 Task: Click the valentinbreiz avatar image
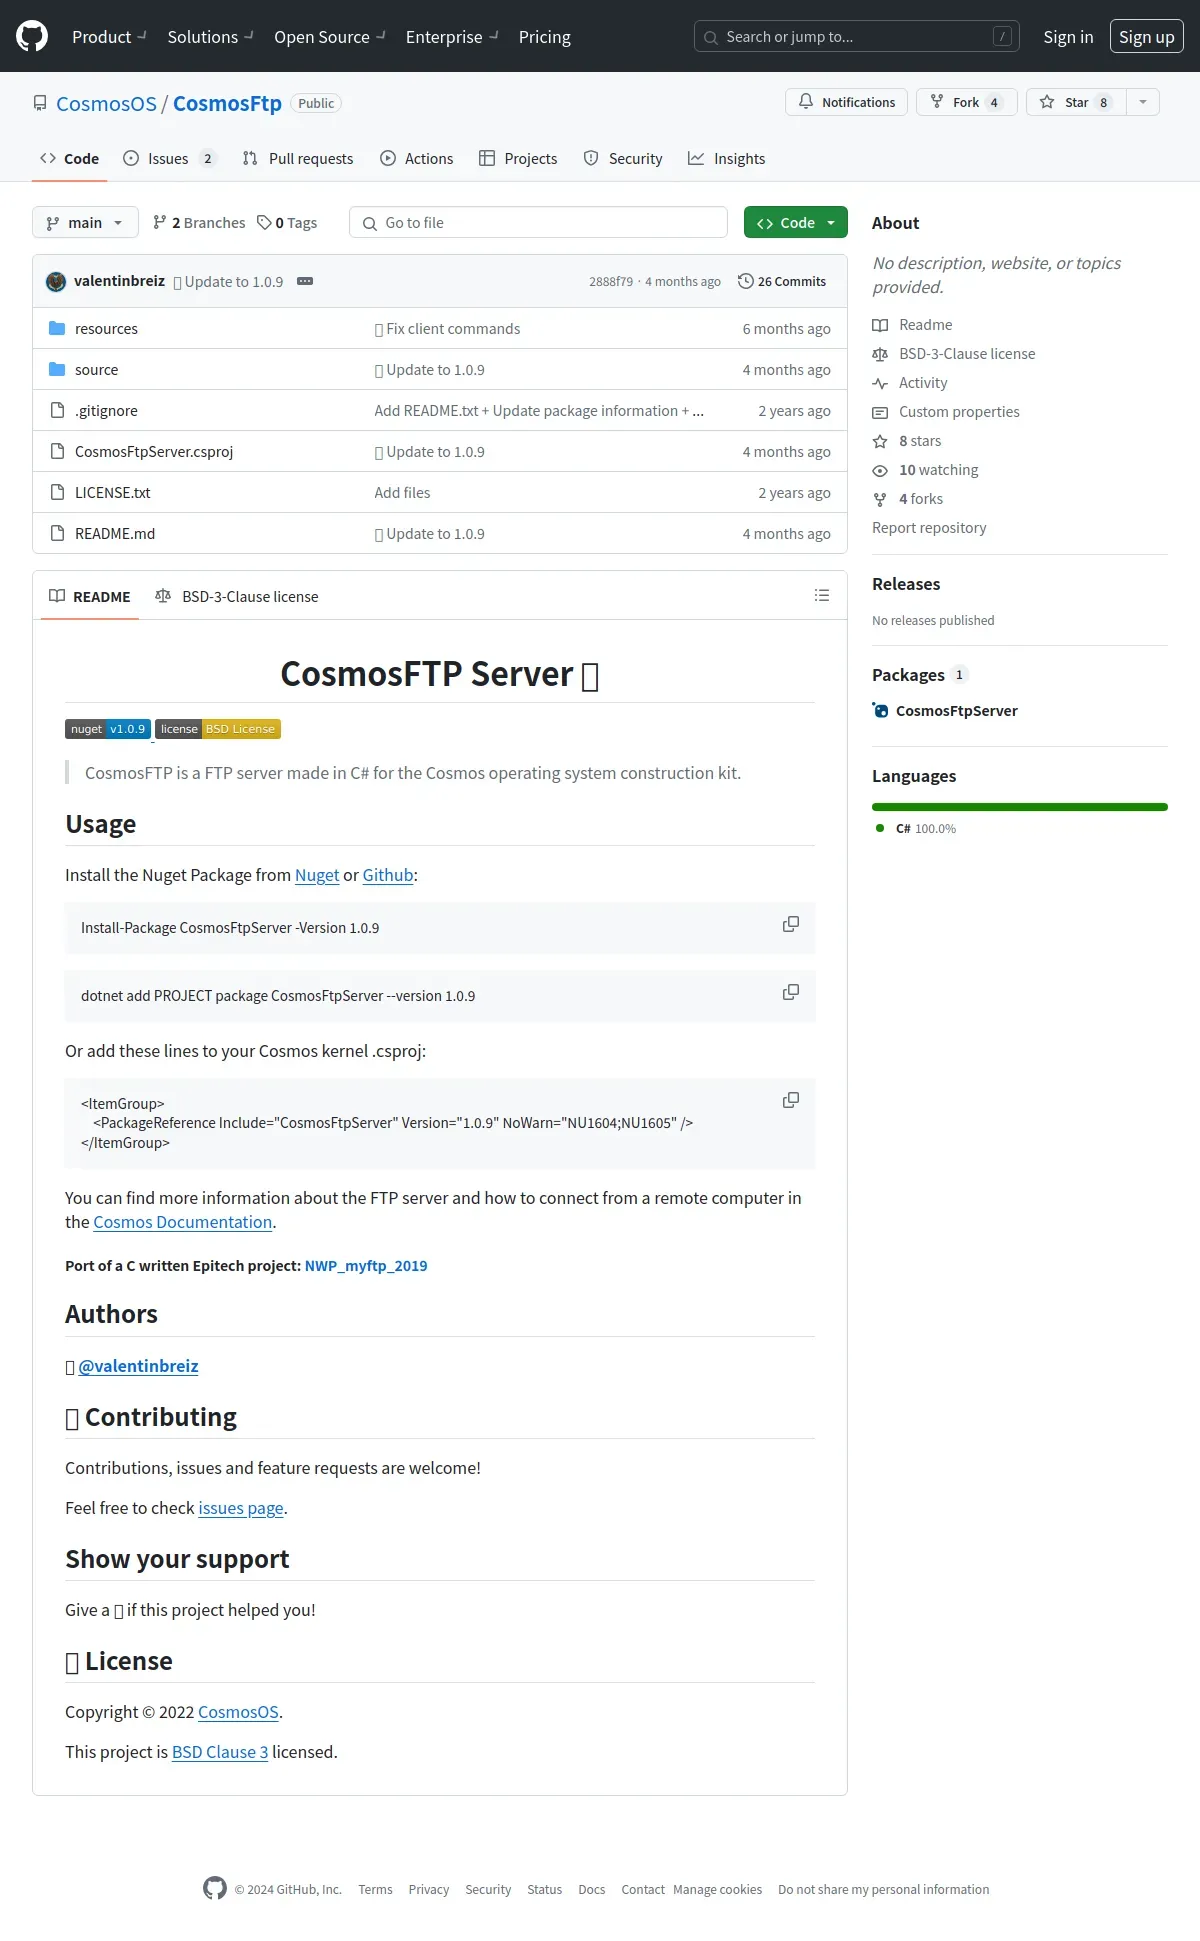56,282
